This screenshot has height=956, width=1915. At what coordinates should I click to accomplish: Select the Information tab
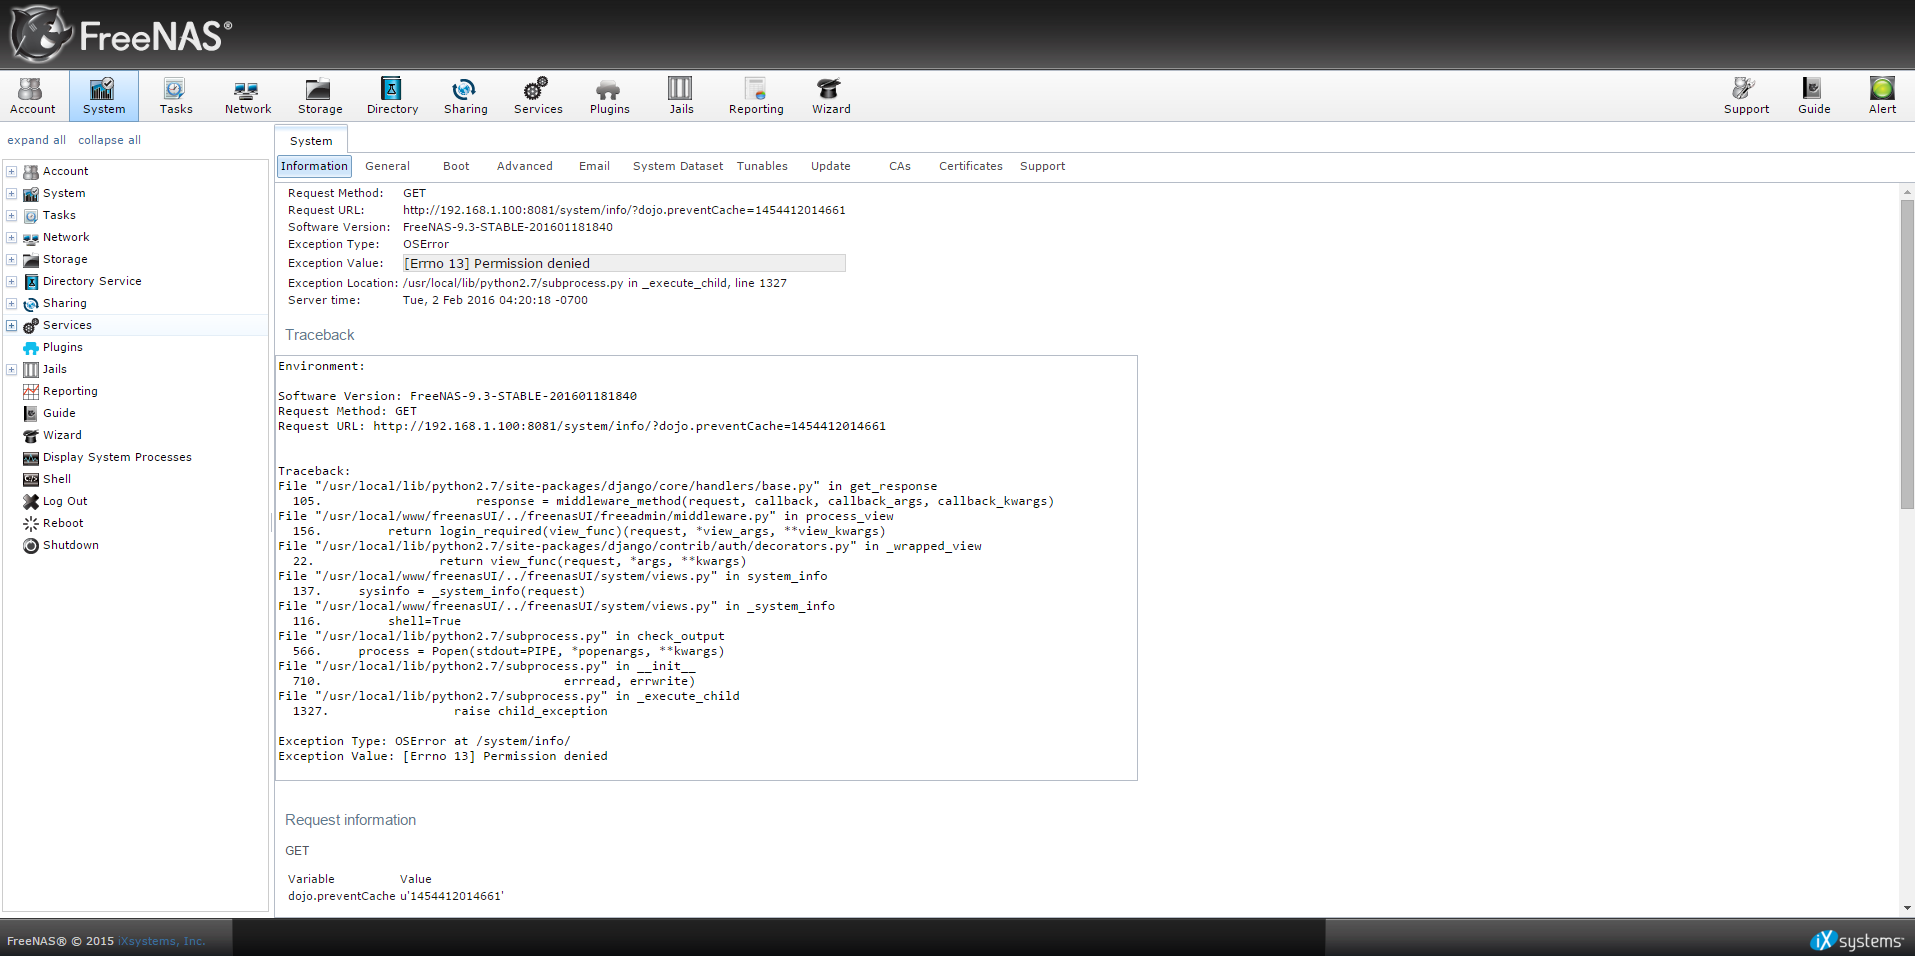pos(314,166)
